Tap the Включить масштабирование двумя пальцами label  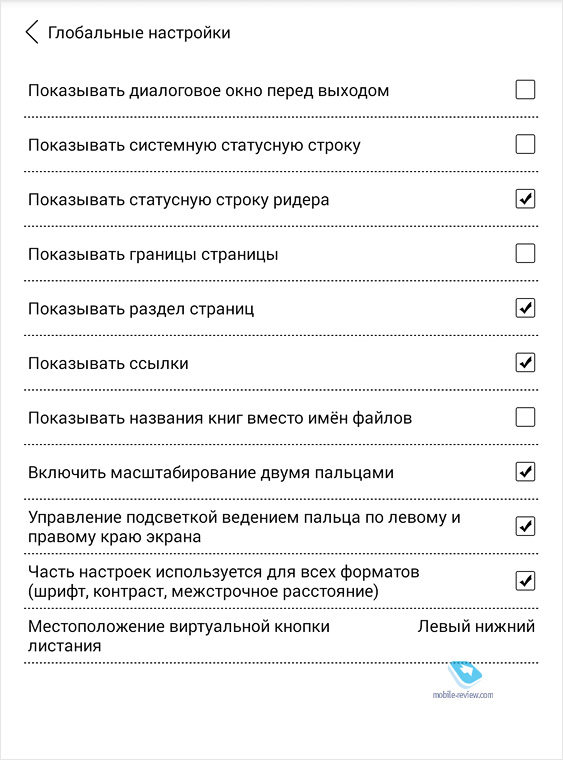point(211,473)
